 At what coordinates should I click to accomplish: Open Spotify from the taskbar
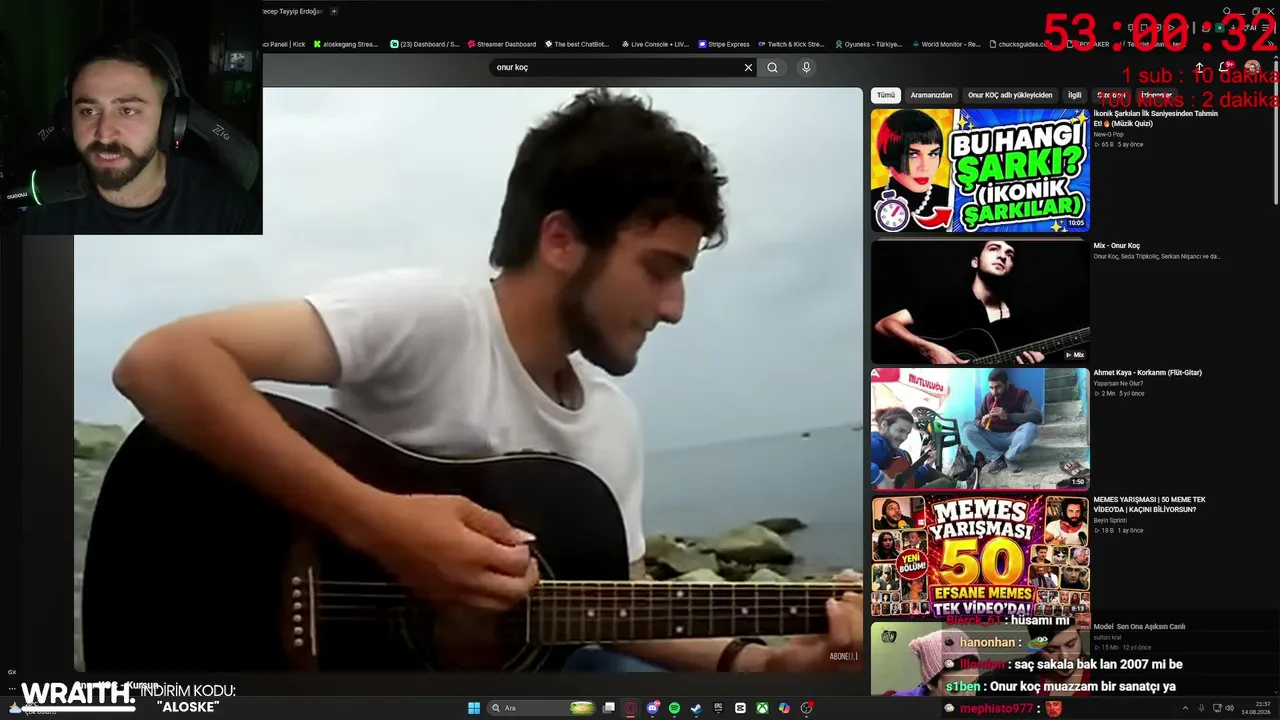coord(674,708)
